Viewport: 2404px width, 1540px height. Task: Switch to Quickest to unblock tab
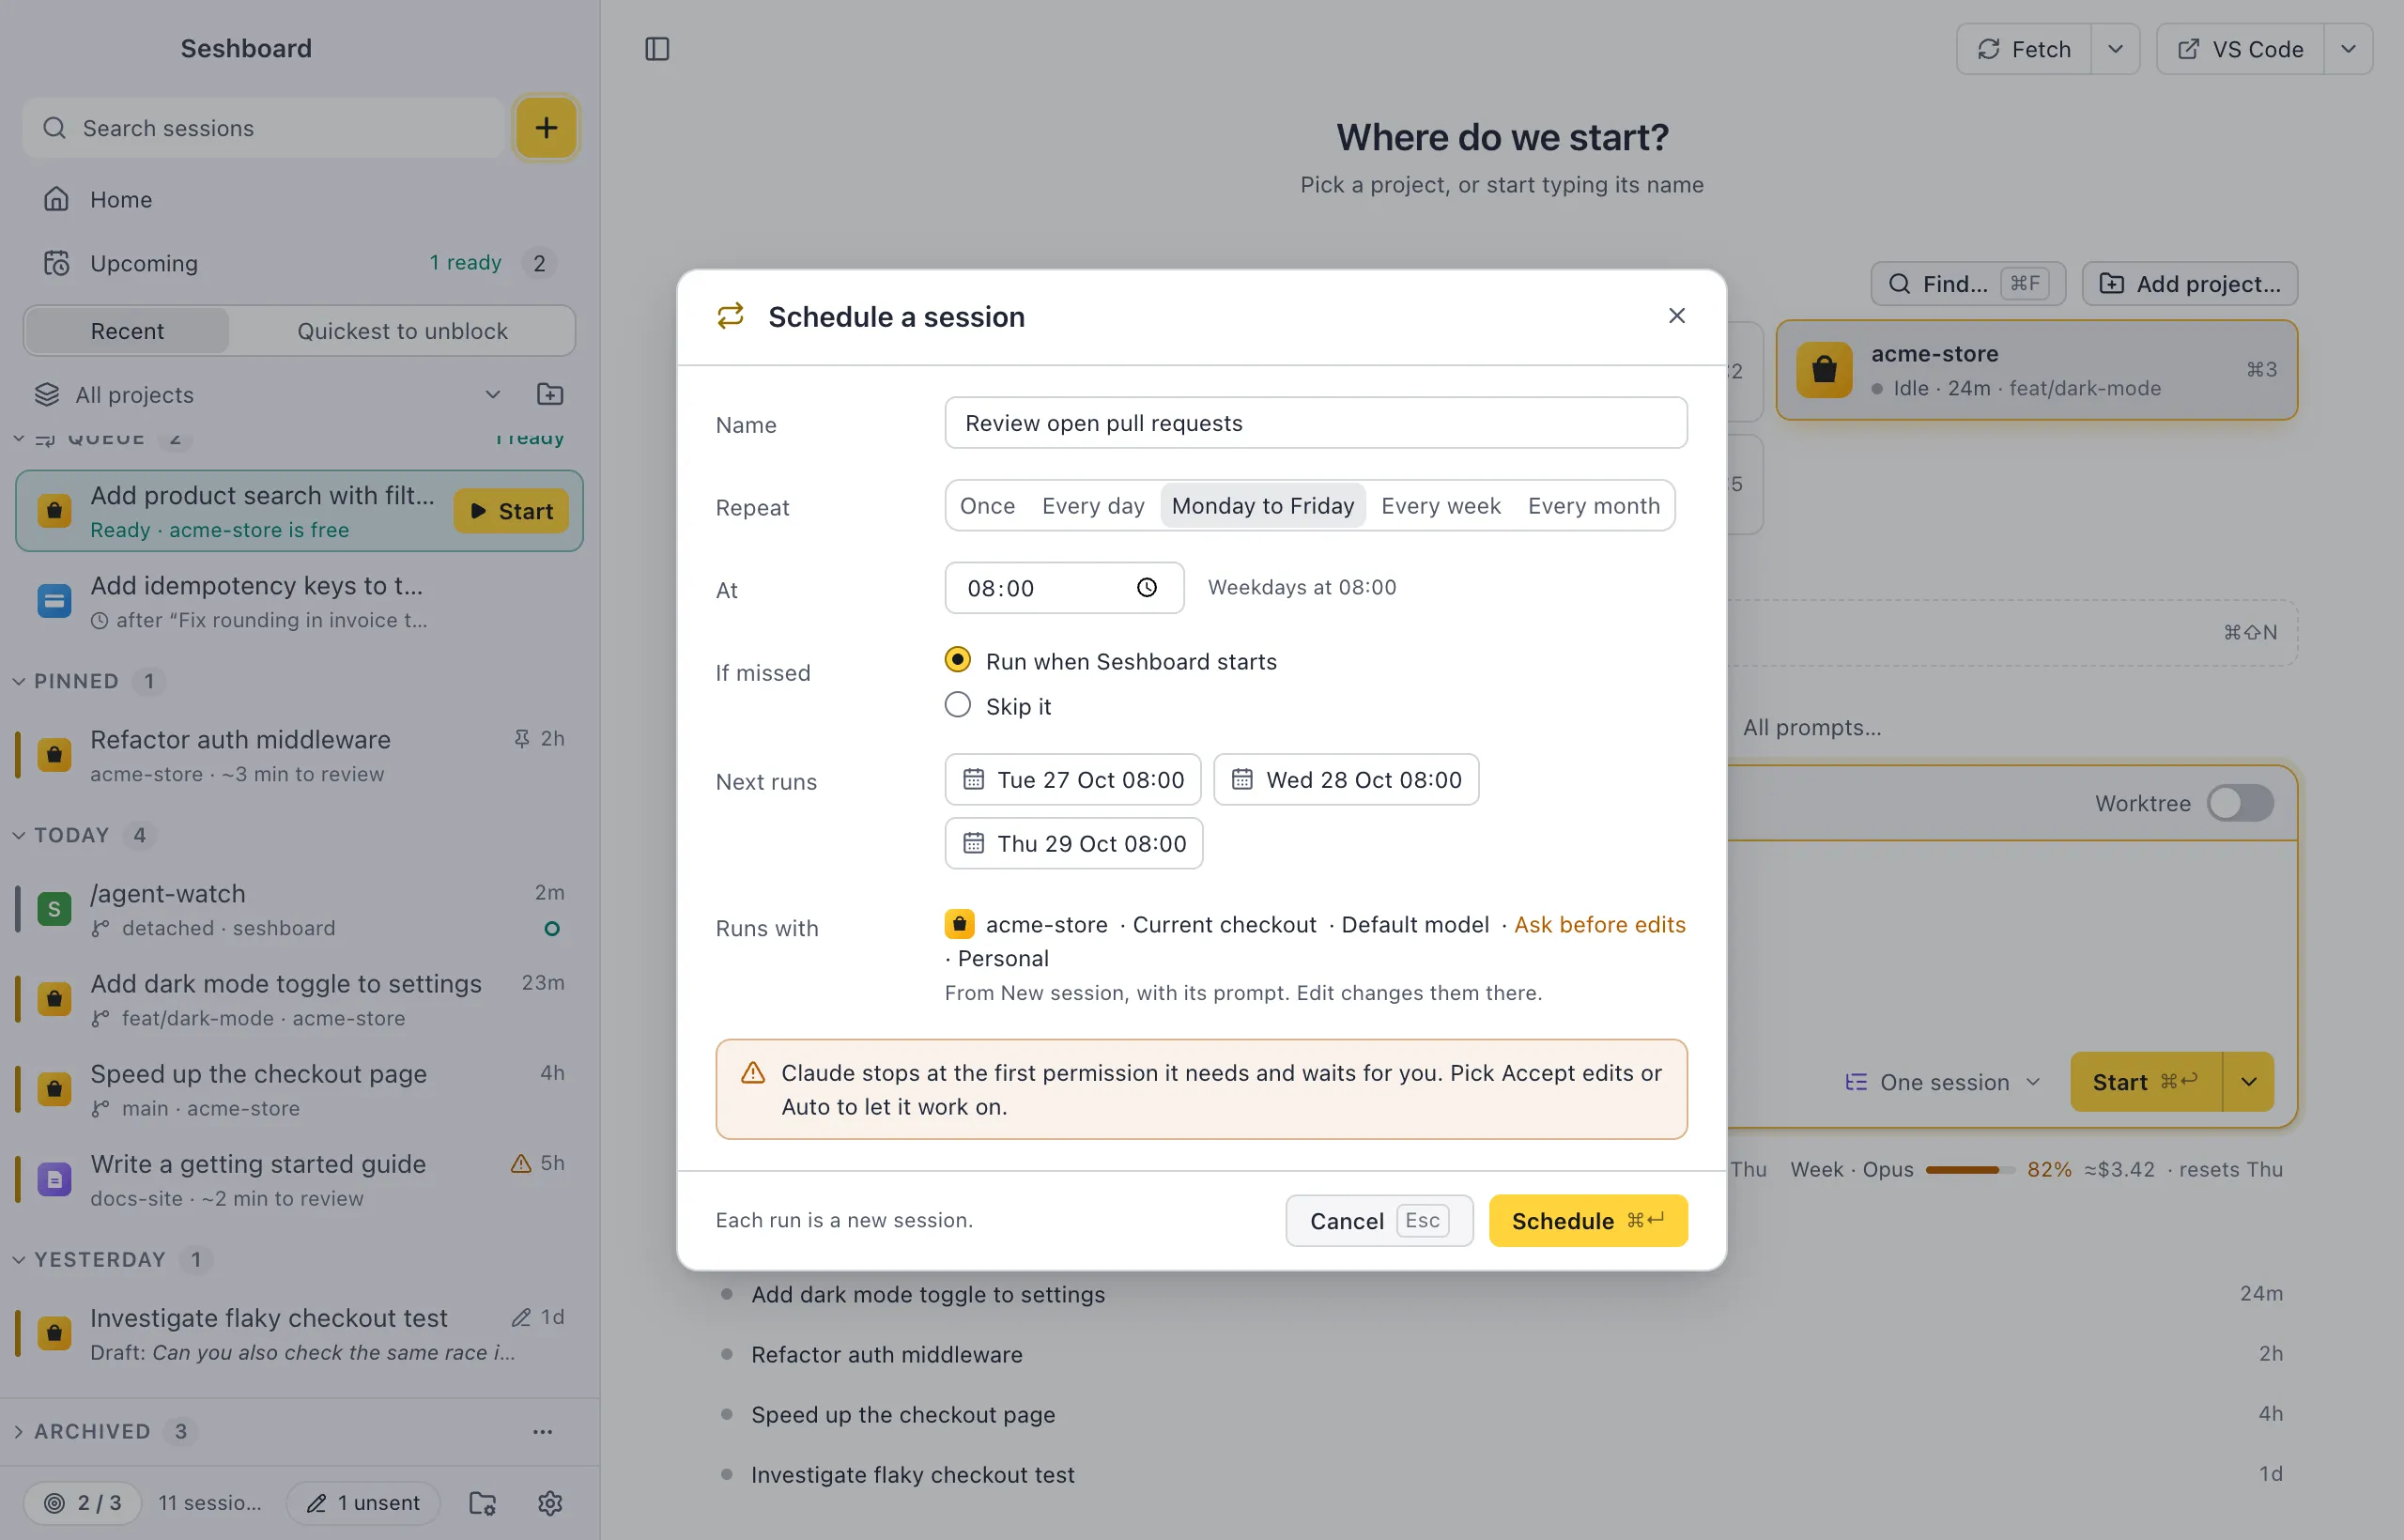coord(402,331)
